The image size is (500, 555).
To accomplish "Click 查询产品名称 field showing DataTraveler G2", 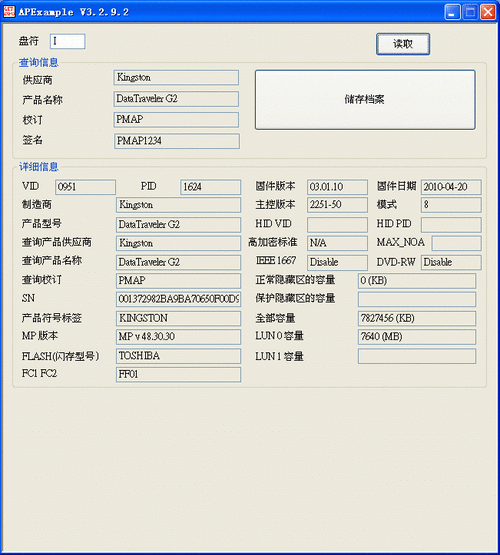I will click(178, 262).
